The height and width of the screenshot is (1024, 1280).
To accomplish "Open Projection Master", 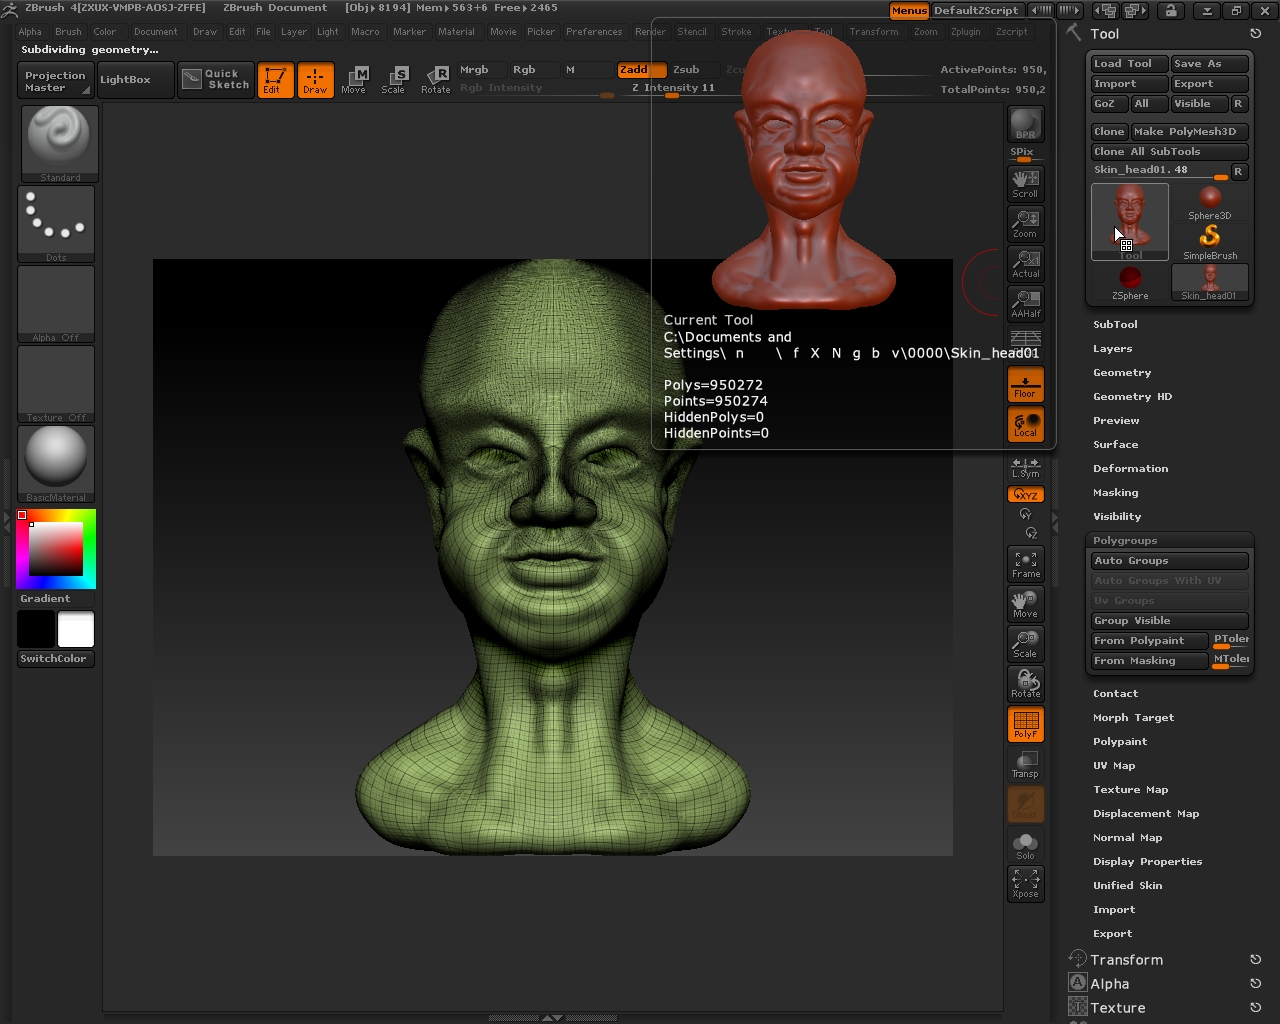I will point(55,81).
